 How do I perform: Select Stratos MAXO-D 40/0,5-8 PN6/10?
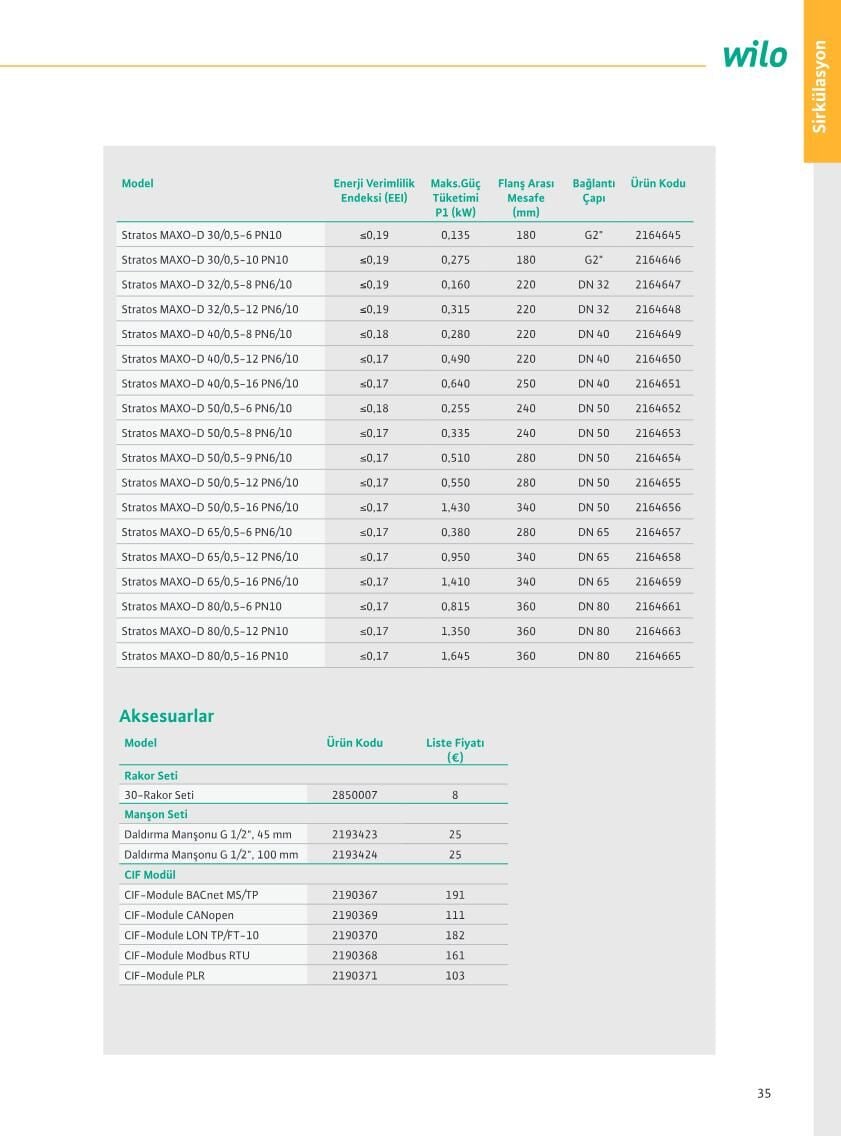click(x=206, y=334)
